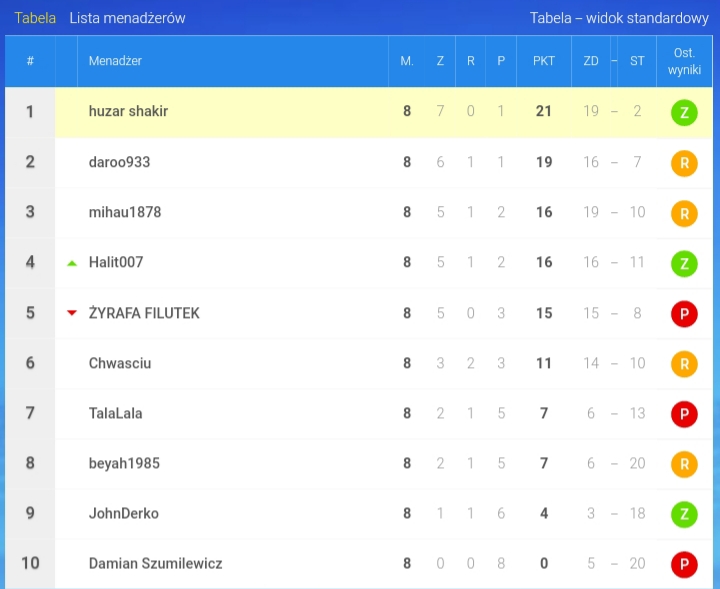This screenshot has height=589, width=720.
Task: Click red P icon for Damian Szumilewicz
Action: coord(684,564)
